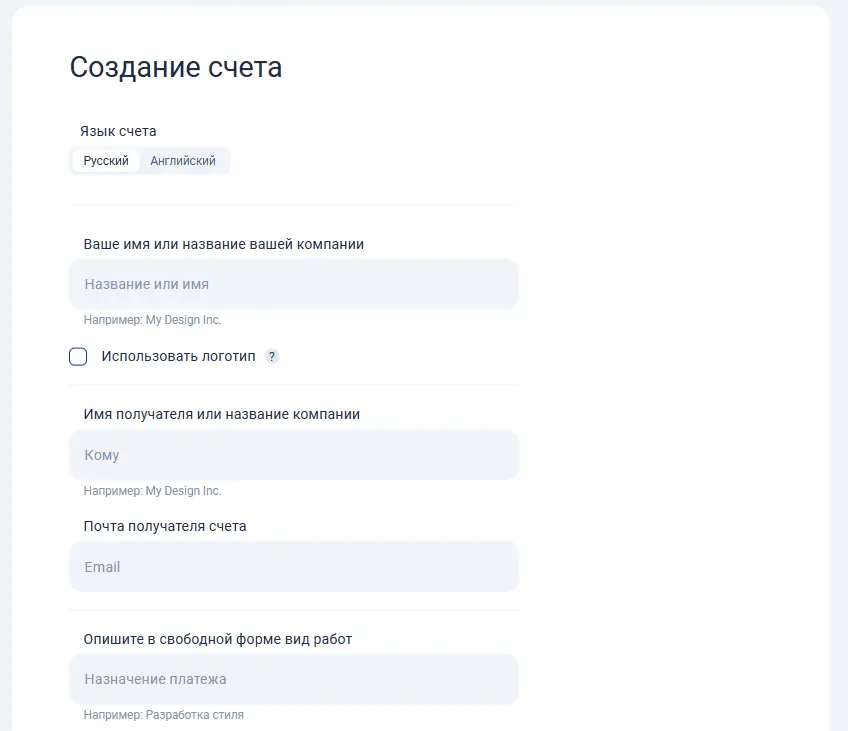This screenshot has width=848, height=731.
Task: Click the 'Язык счета' label
Action: pos(118,131)
